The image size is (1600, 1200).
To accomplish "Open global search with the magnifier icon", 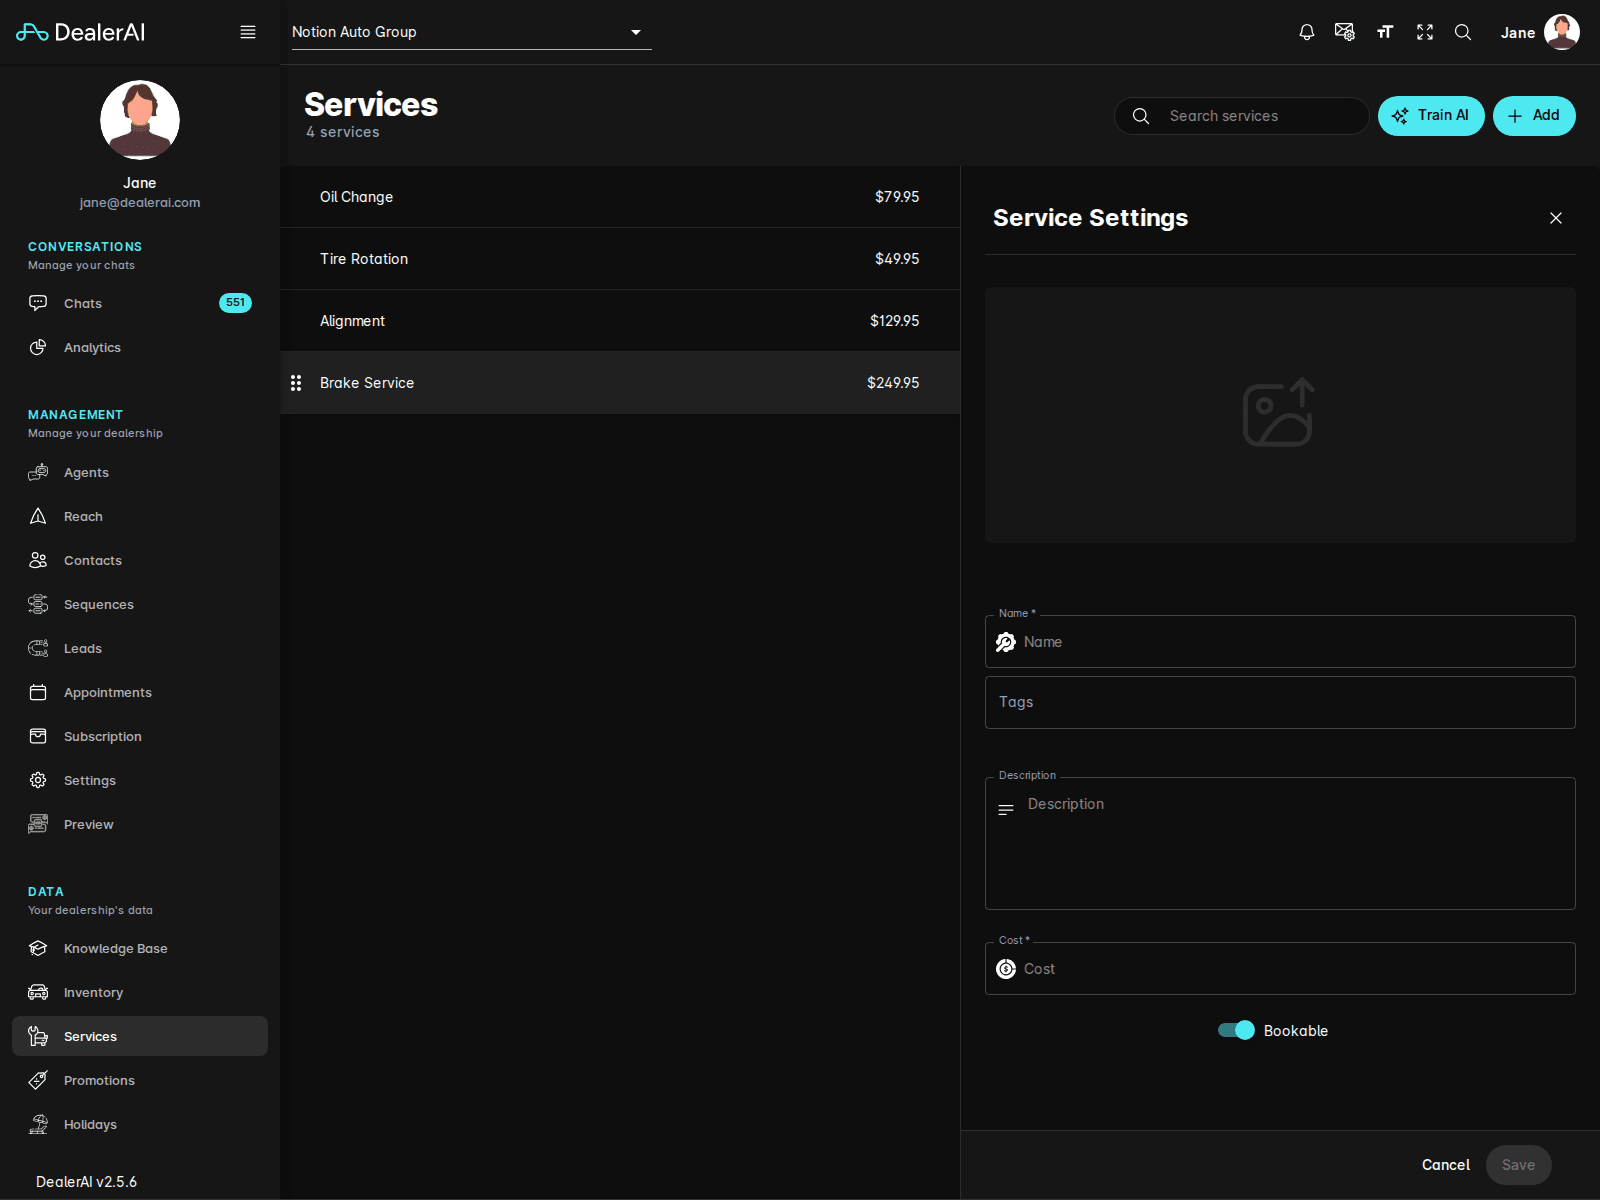I will [1463, 32].
